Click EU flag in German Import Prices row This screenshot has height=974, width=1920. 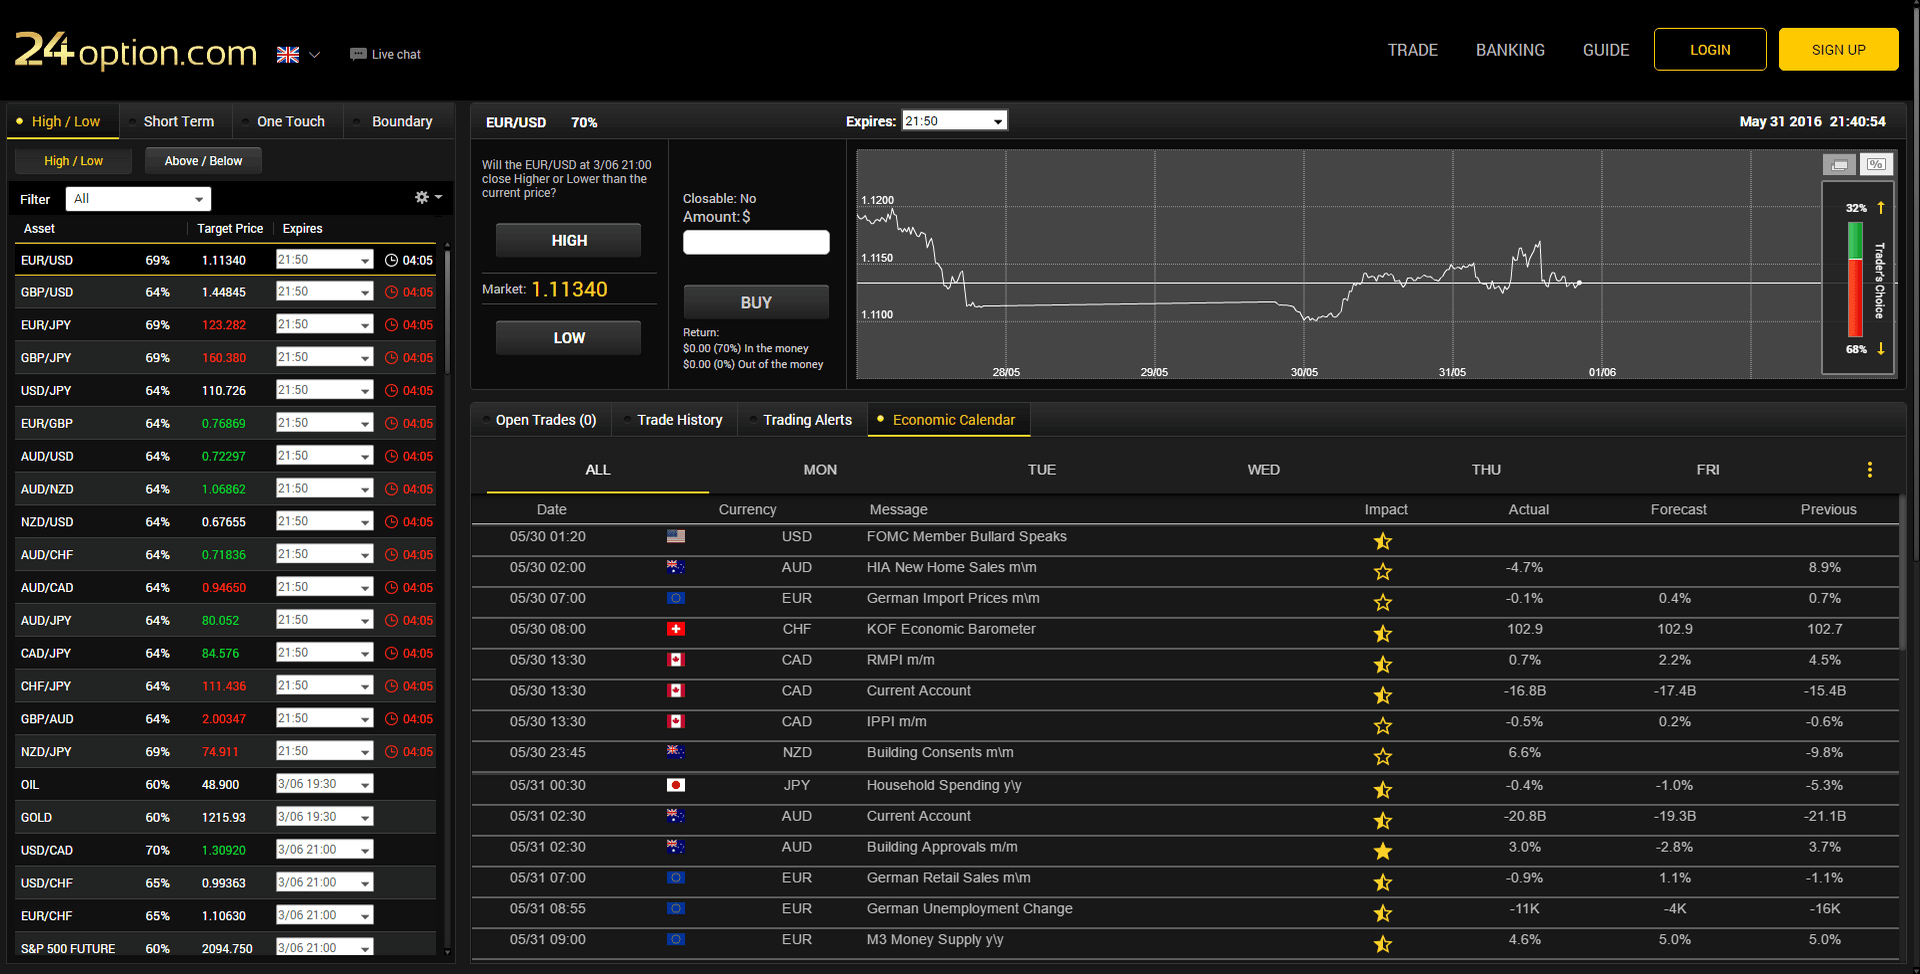[x=676, y=598]
